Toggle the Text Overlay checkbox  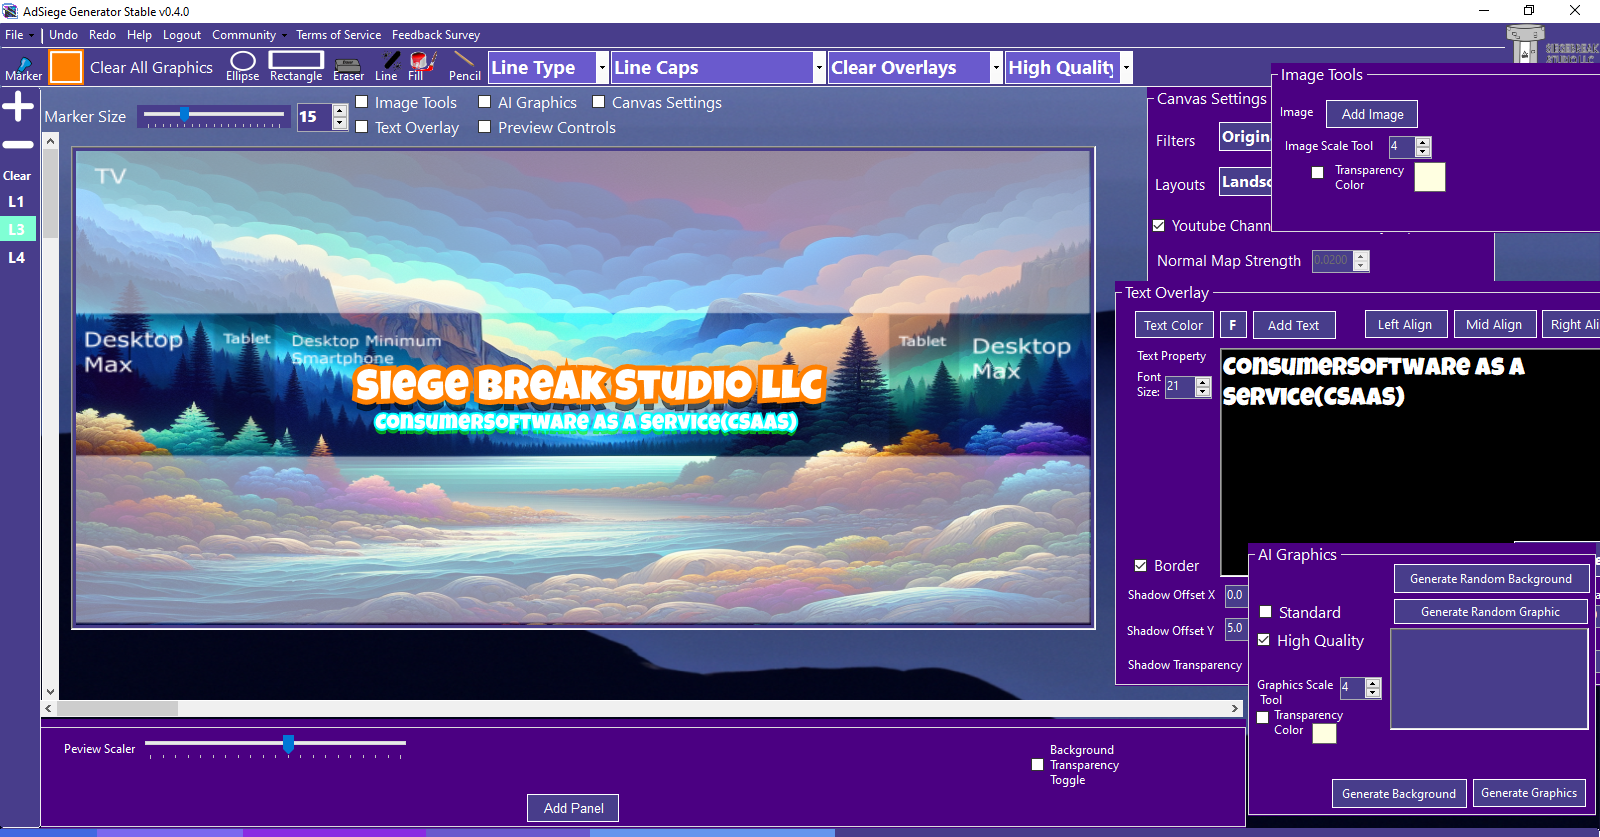coord(362,127)
